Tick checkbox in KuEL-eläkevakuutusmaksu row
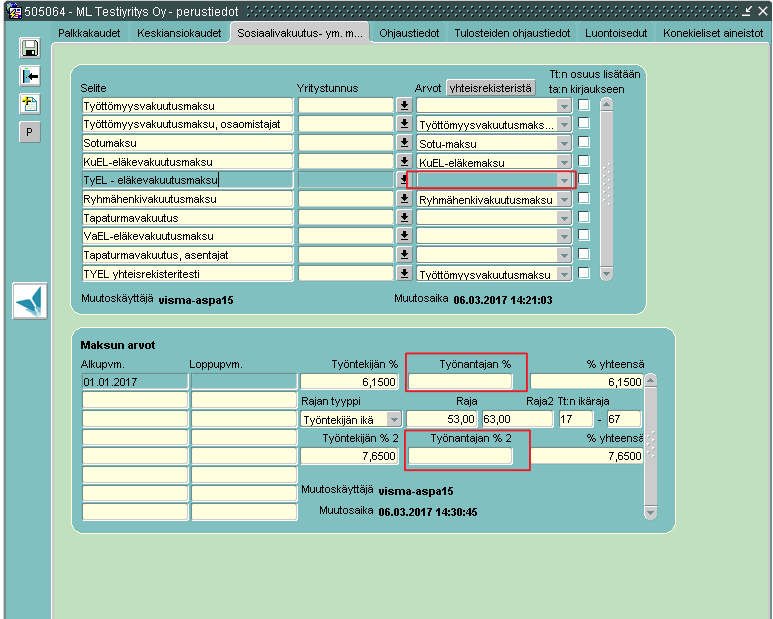This screenshot has width=773, height=619. coord(584,161)
